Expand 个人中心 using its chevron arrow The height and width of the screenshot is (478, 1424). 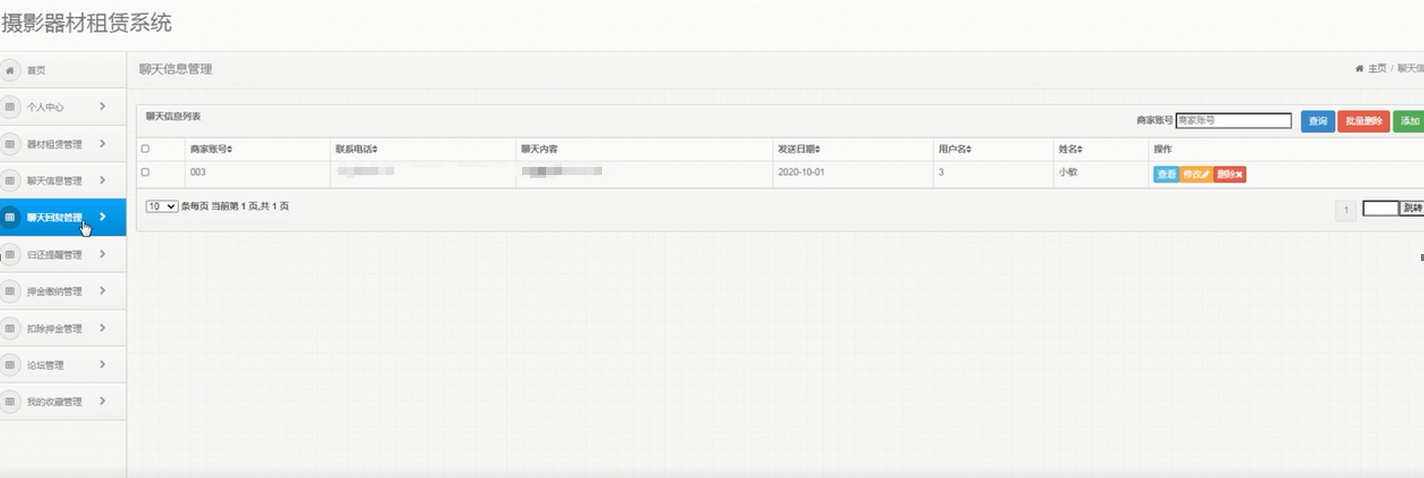pyautogui.click(x=102, y=106)
